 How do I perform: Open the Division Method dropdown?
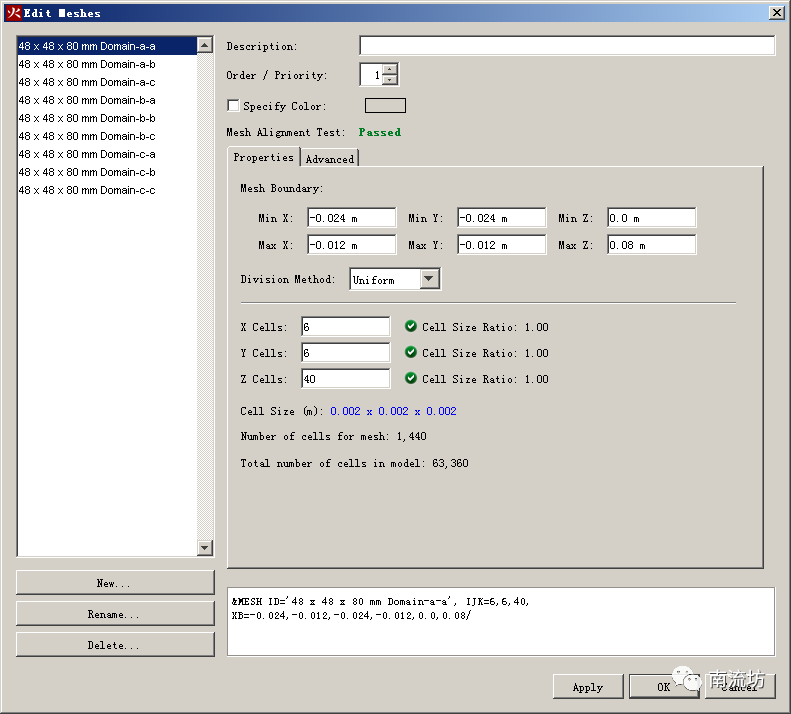[x=429, y=280]
